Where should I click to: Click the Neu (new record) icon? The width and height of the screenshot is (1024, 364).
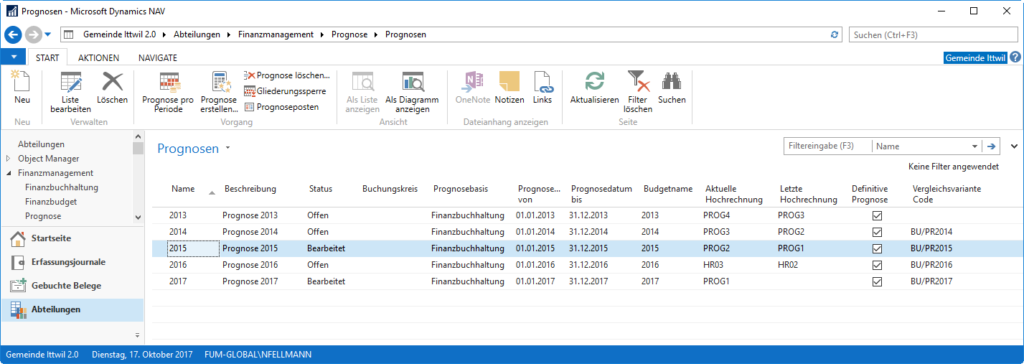tap(22, 81)
